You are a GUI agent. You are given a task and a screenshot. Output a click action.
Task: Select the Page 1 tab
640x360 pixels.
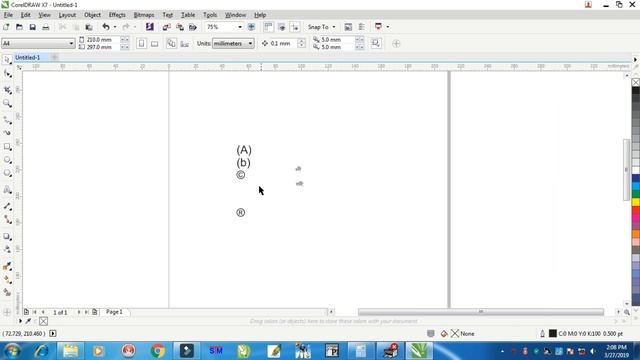(x=114, y=312)
